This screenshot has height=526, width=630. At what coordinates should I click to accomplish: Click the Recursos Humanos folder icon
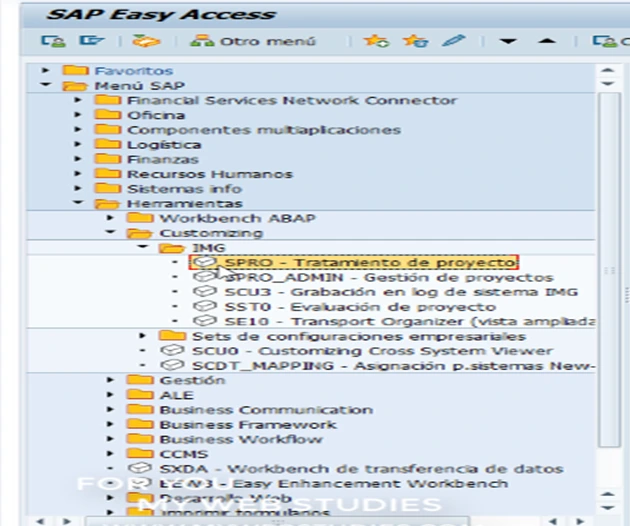click(x=107, y=173)
